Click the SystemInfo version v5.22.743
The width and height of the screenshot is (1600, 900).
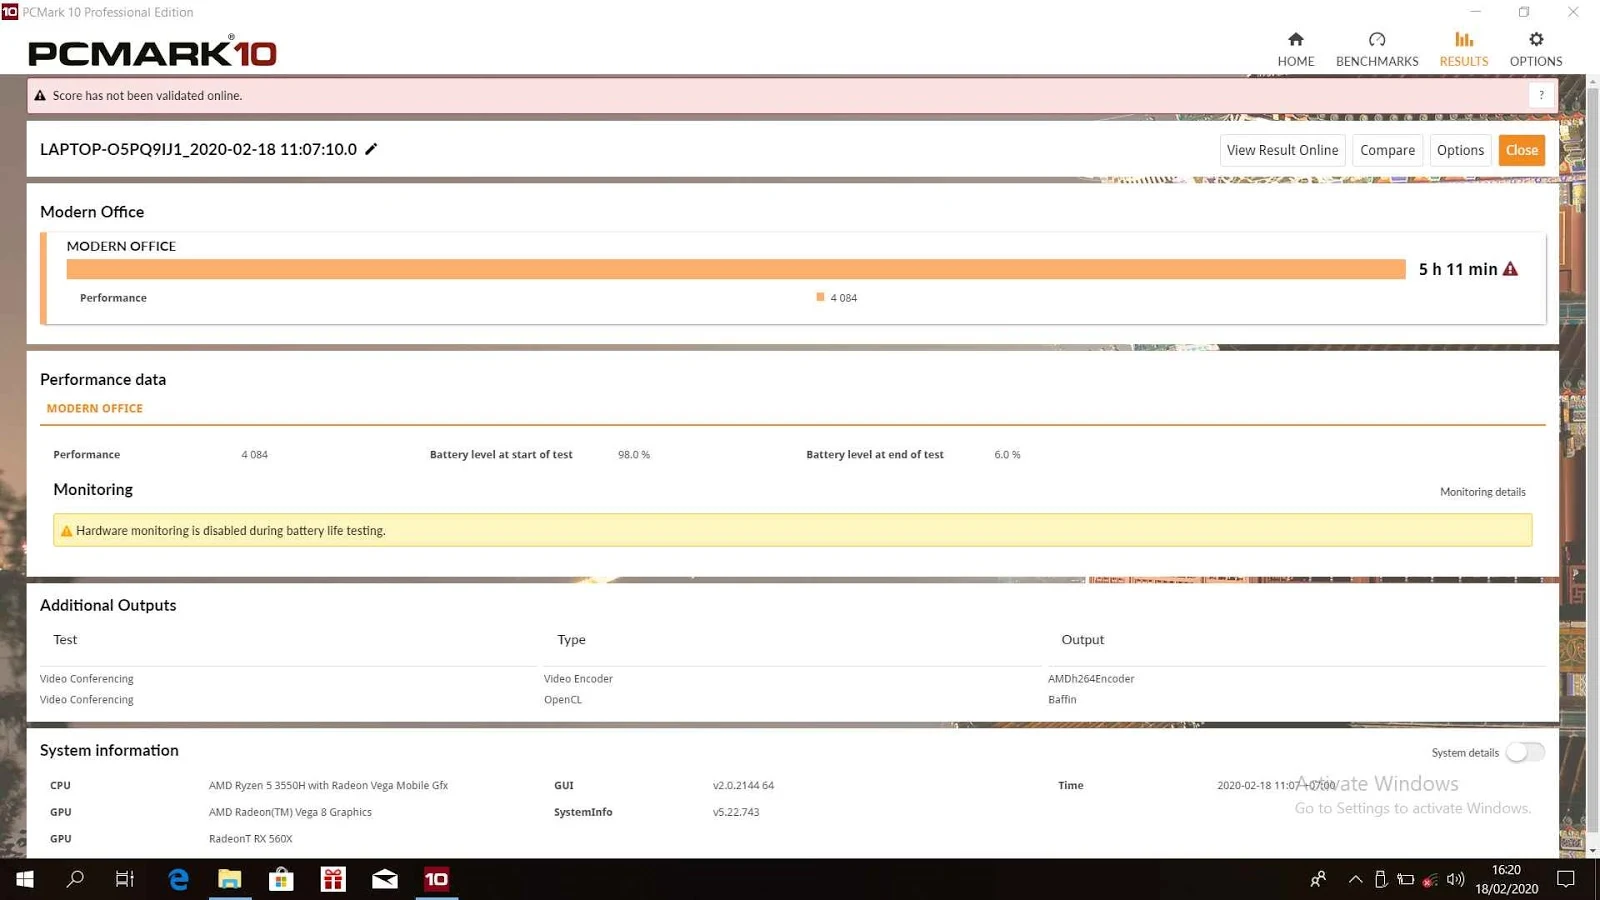point(736,813)
